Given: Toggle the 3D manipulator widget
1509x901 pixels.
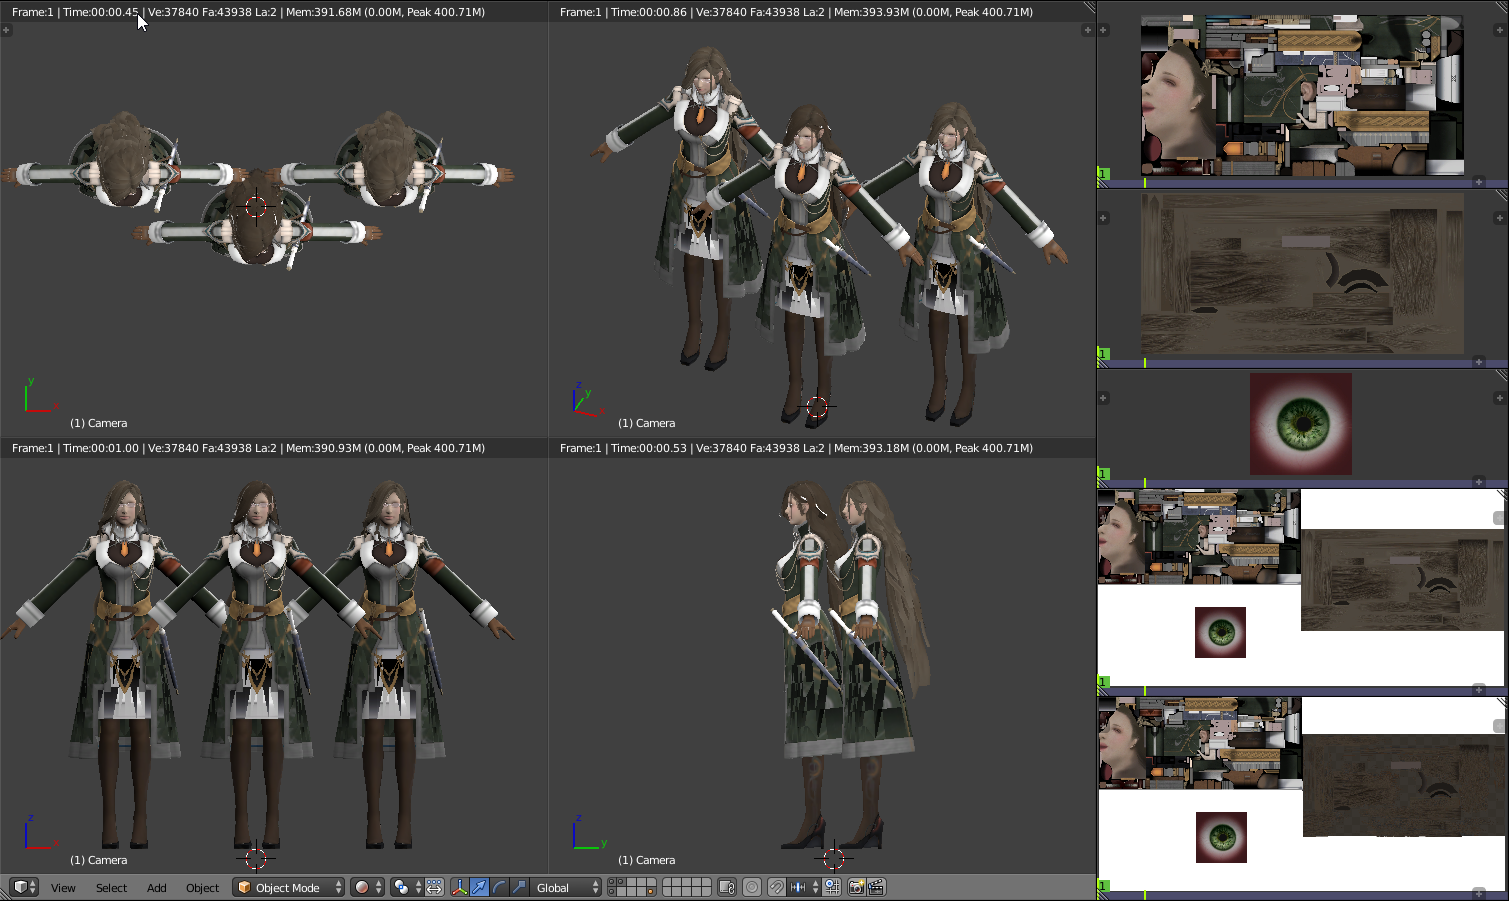Looking at the screenshot, I should pos(459,888).
